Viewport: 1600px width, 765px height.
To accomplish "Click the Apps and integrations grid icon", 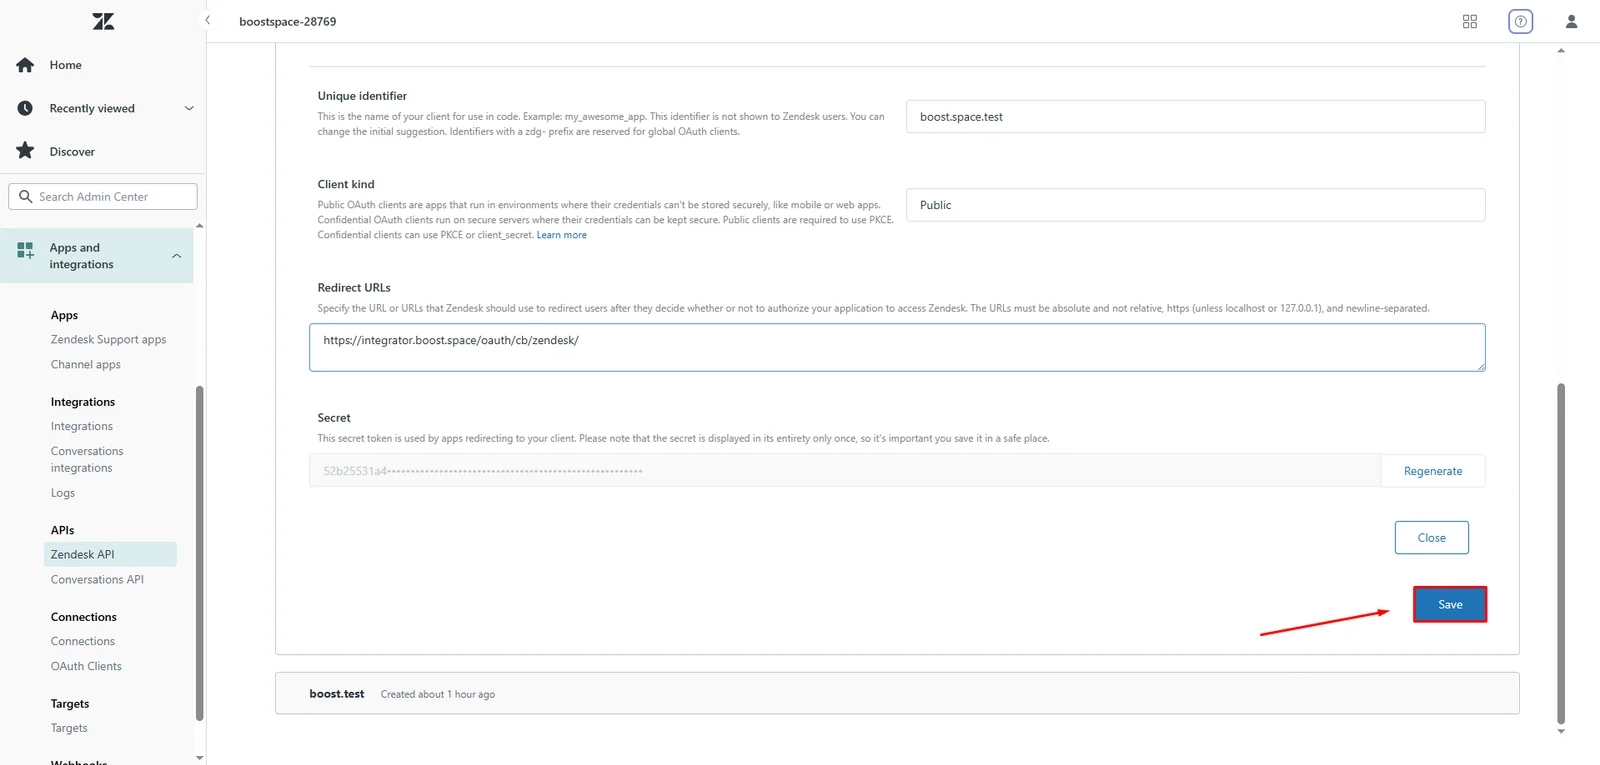I will (x=25, y=250).
